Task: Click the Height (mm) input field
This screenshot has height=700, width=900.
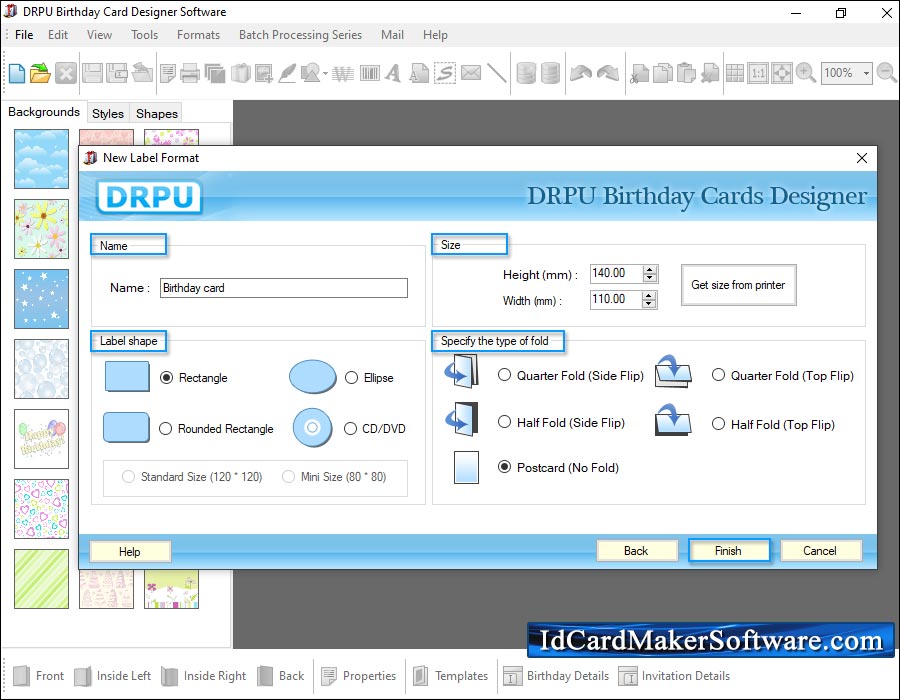Action: (616, 274)
